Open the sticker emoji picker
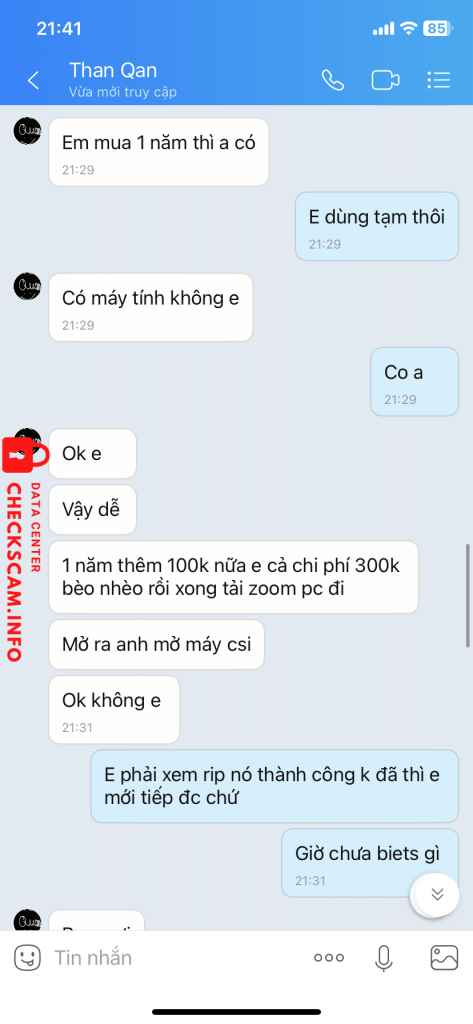This screenshot has width=473, height=1024. [x=27, y=957]
